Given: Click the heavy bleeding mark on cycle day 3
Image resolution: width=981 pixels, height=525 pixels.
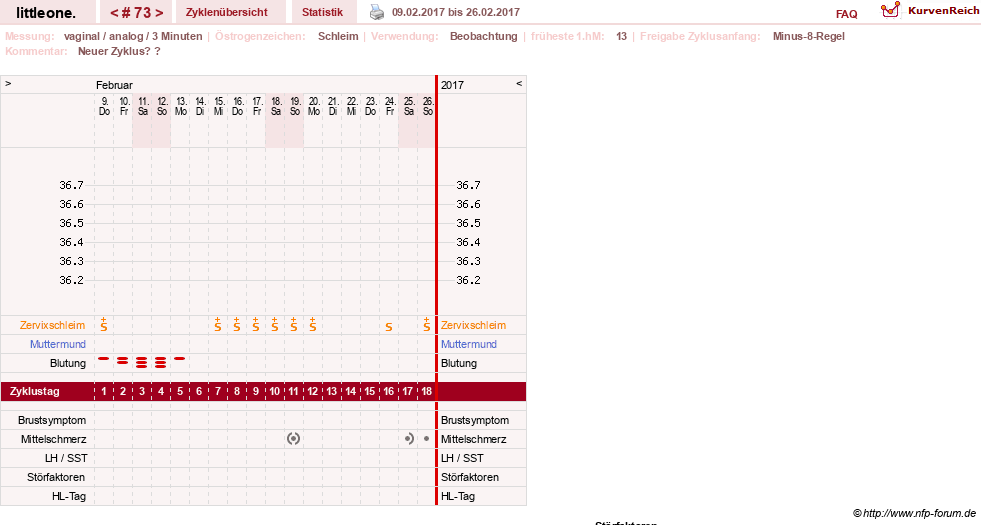Looking at the screenshot, I should click(142, 362).
